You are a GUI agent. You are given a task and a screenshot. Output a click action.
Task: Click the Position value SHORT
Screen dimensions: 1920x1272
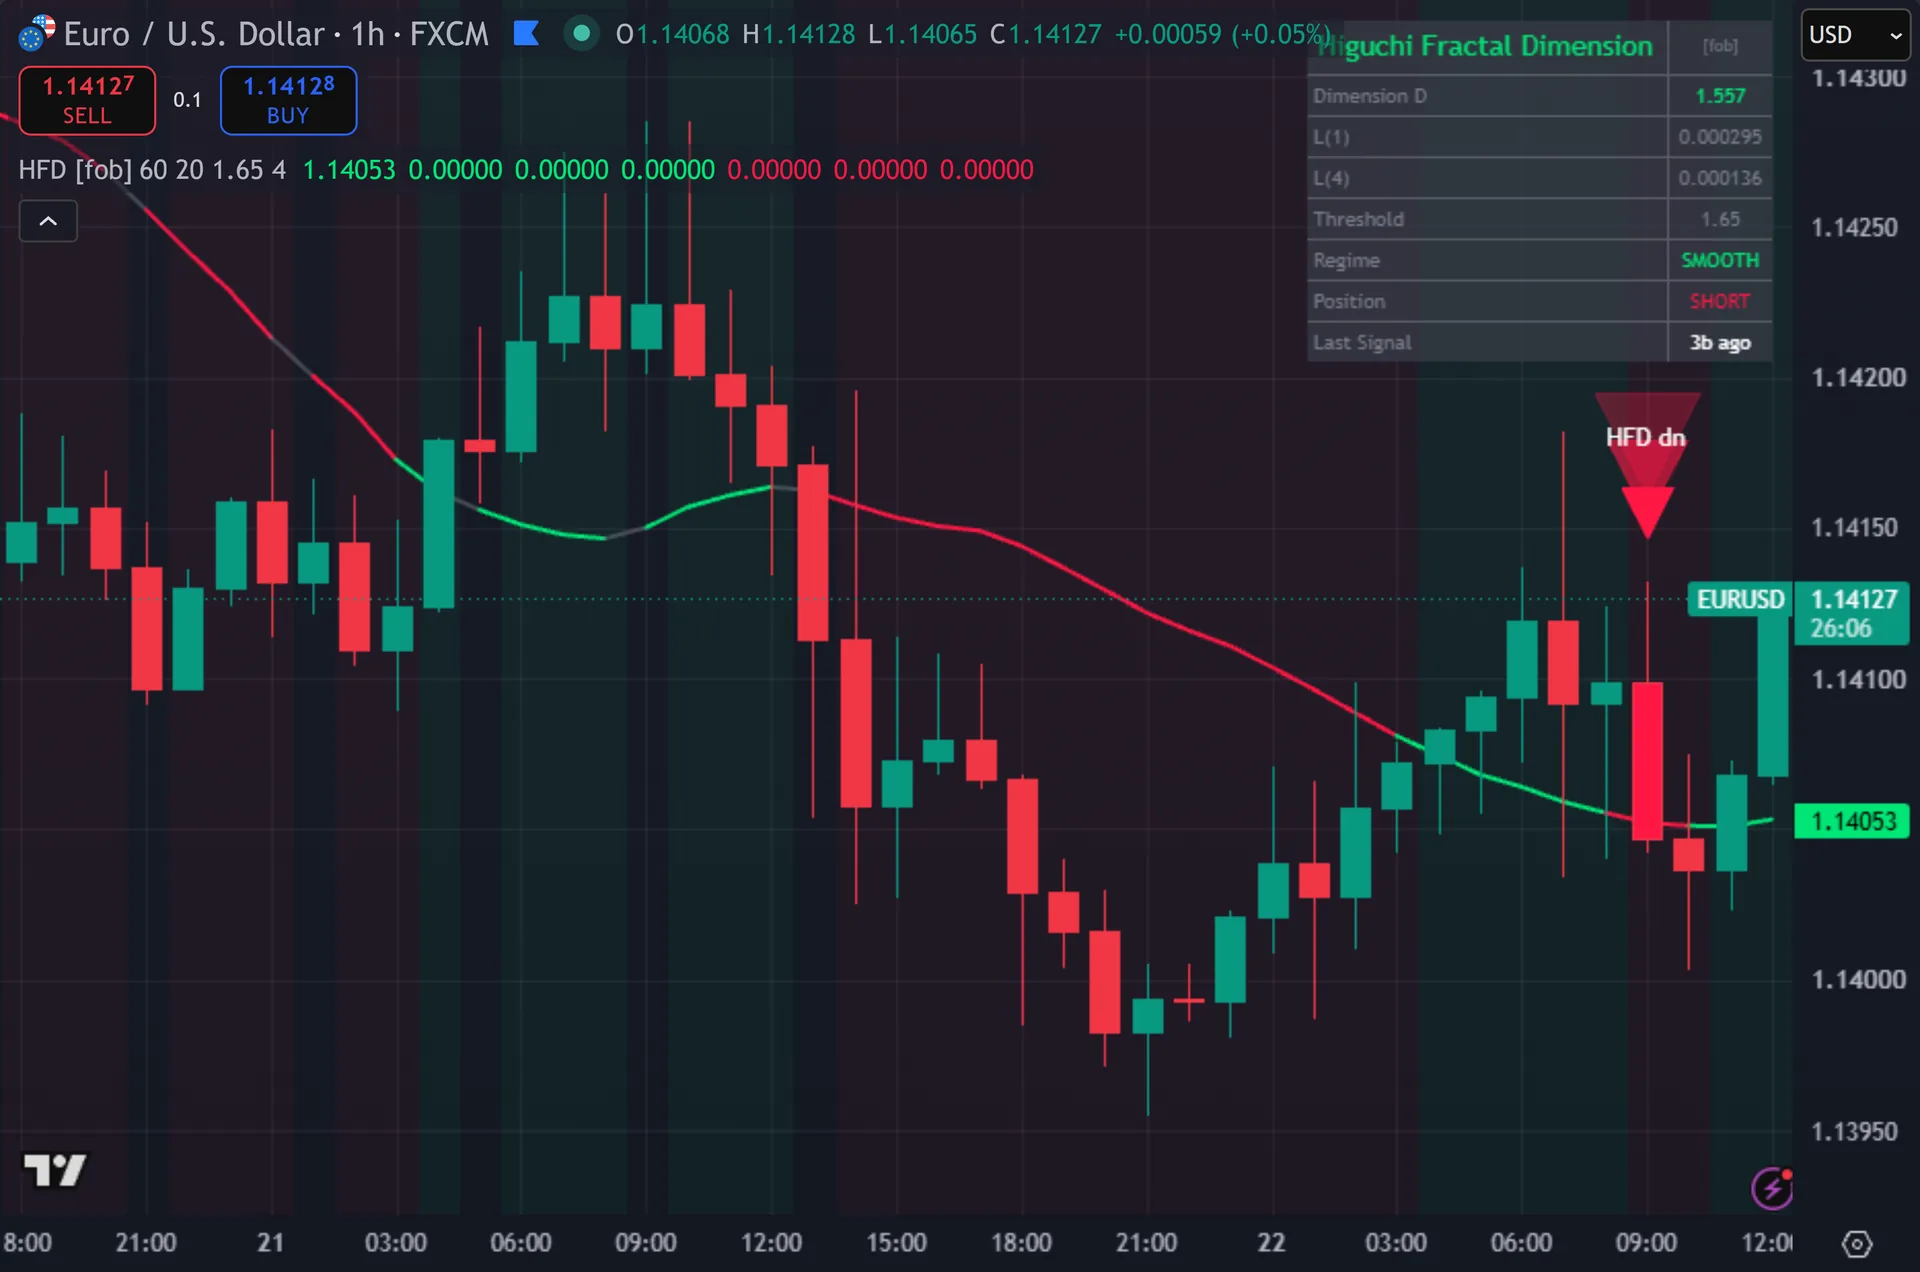pos(1720,301)
